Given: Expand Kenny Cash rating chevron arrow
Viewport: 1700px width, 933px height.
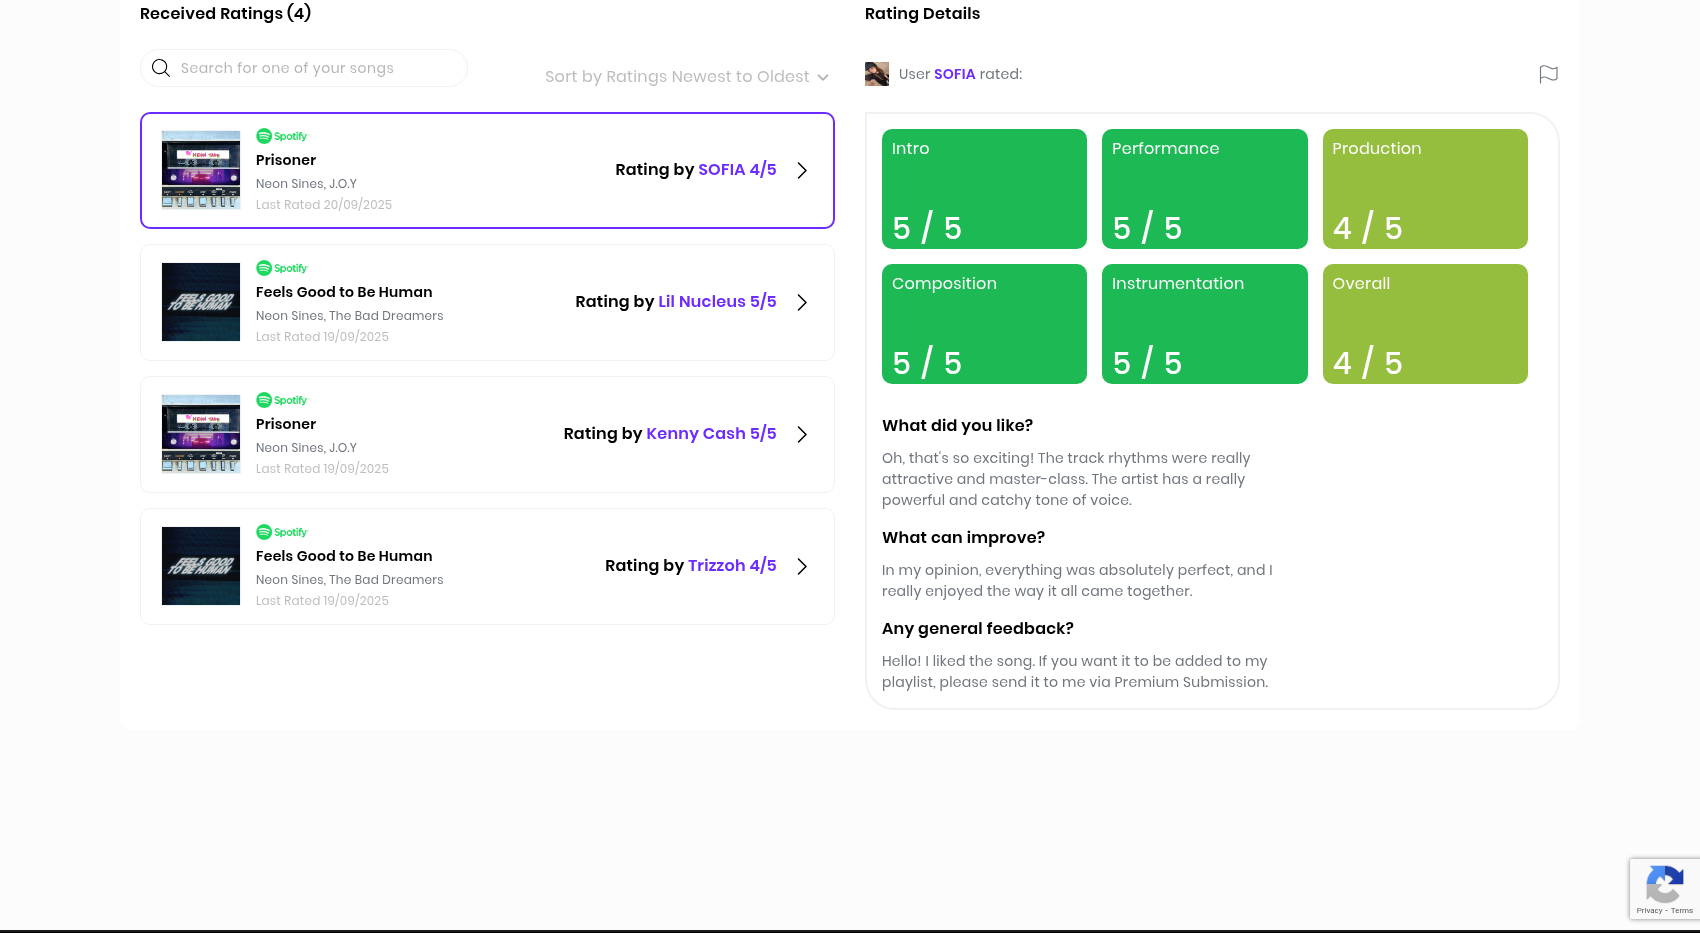Looking at the screenshot, I should tap(802, 434).
